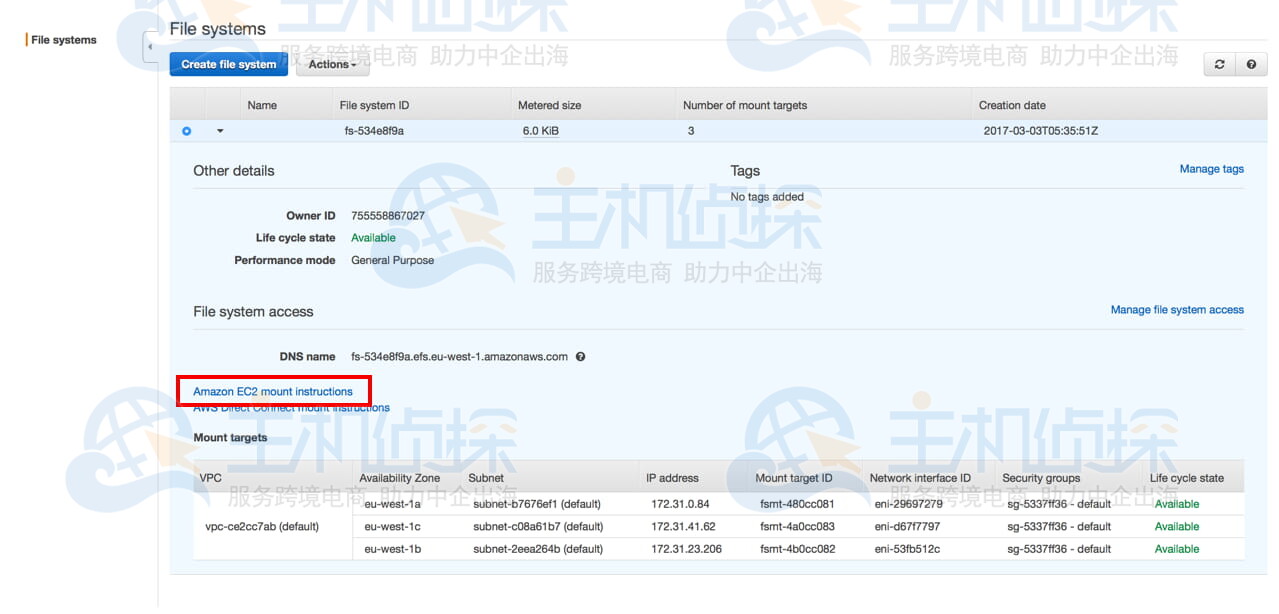The height and width of the screenshot is (614, 1279).
Task: View Amazon EC2 mount instructions
Action: tap(274, 391)
